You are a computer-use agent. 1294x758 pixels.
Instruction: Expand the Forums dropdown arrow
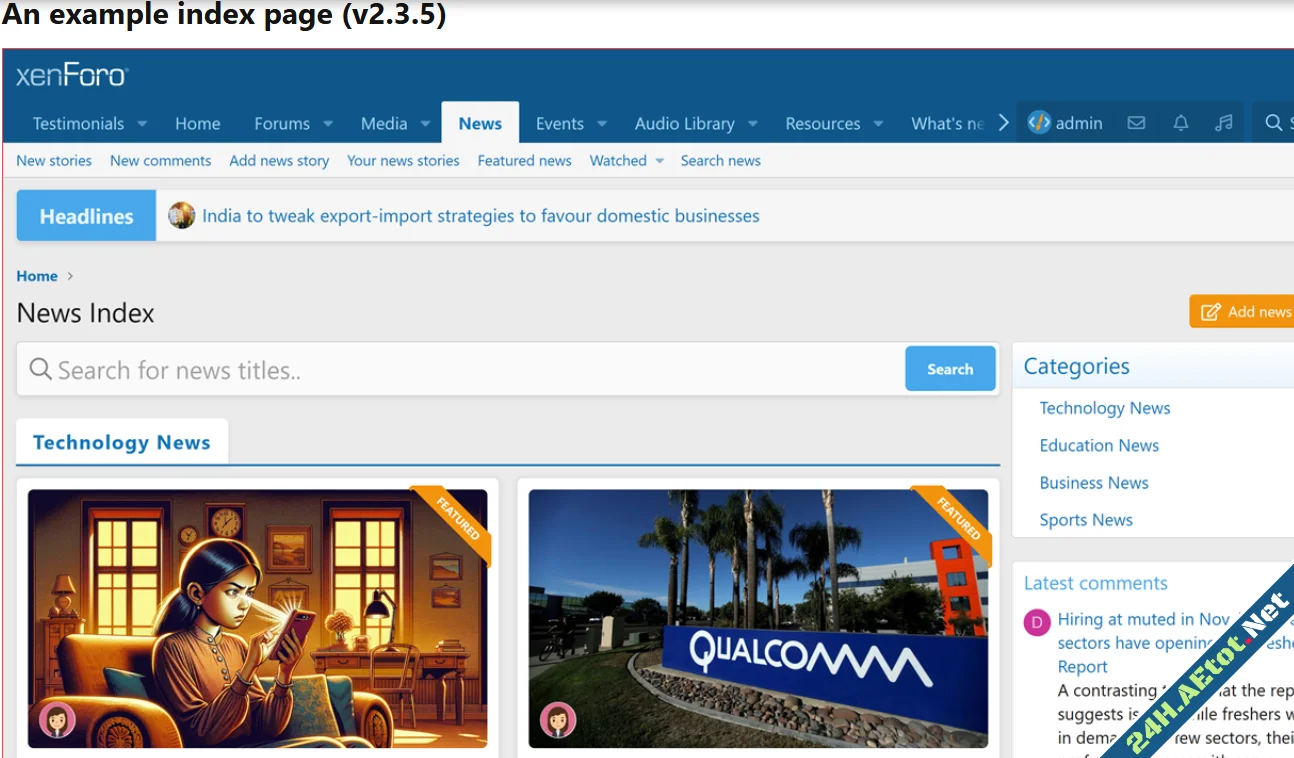328,124
